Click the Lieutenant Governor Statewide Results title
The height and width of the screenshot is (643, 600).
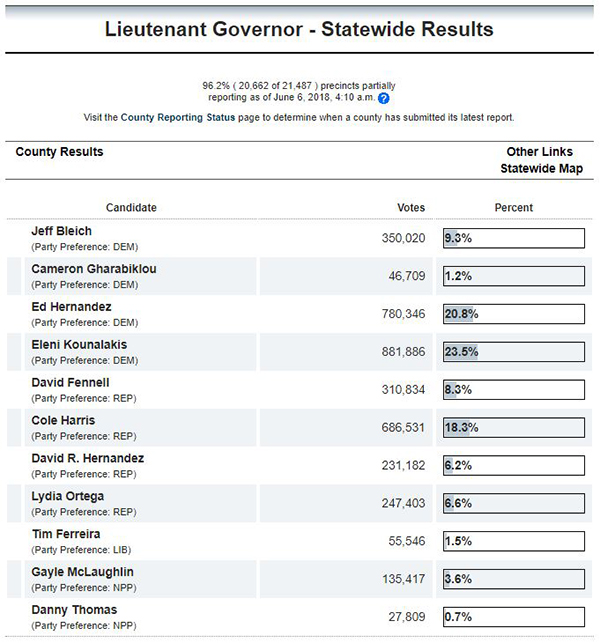coord(299,30)
